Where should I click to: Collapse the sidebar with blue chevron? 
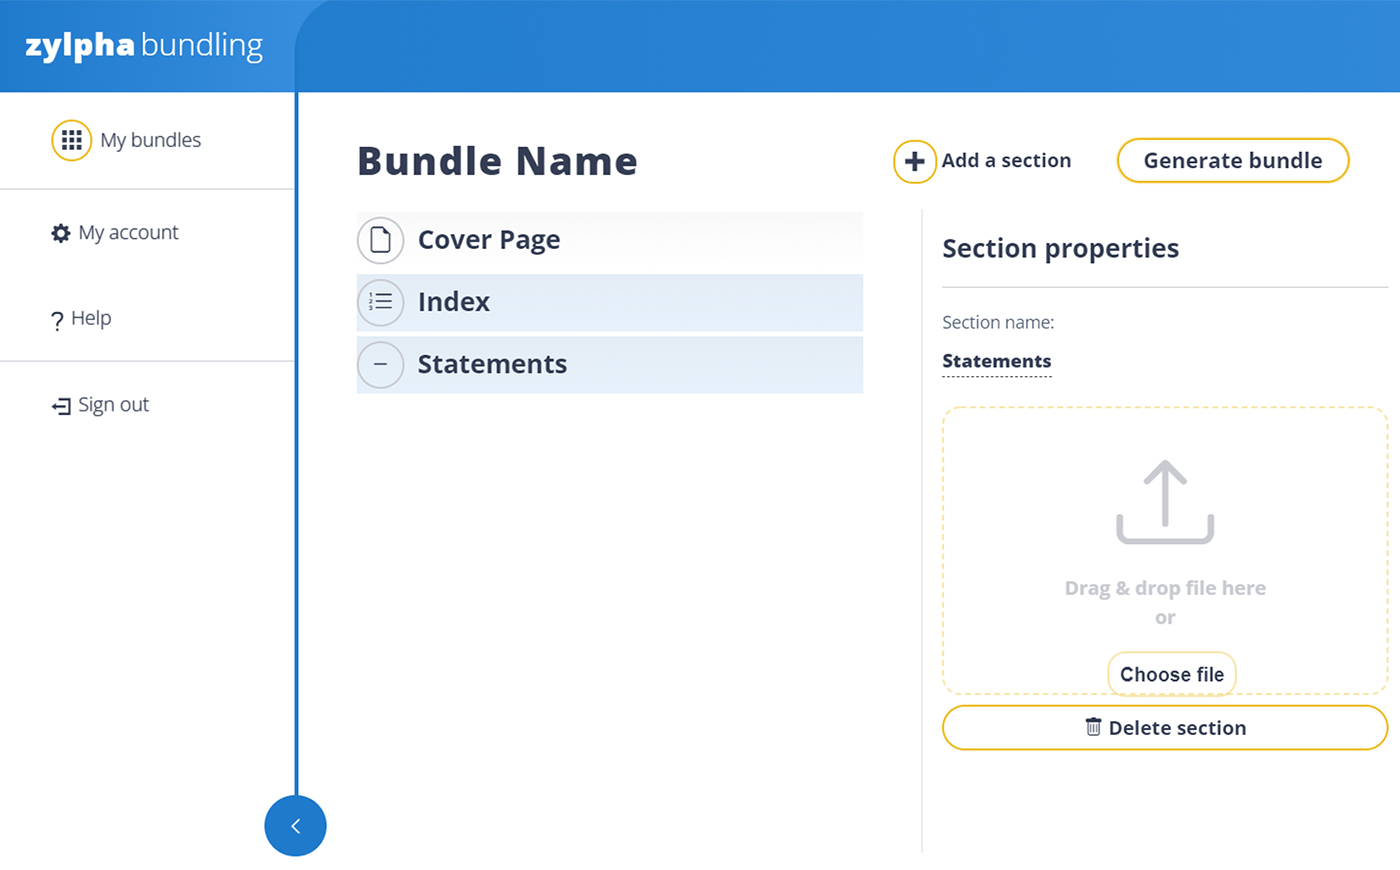click(x=295, y=826)
